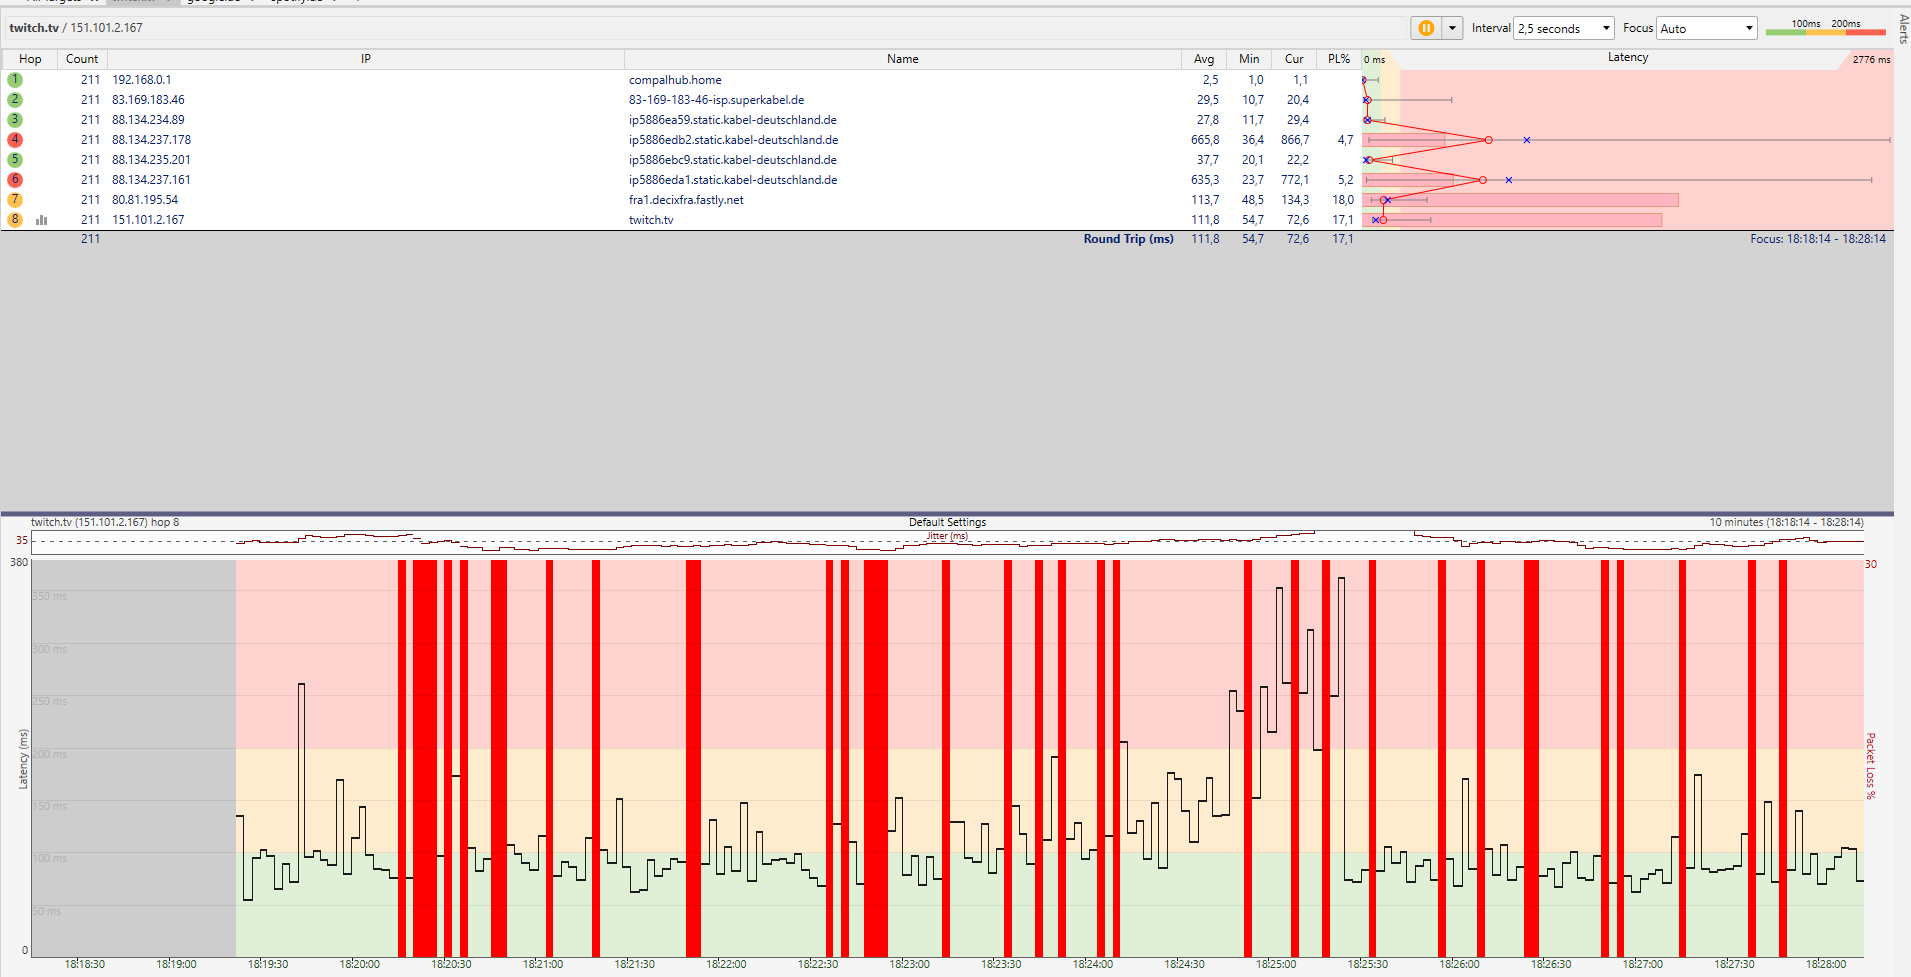The width and height of the screenshot is (1911, 977).
Task: Click the Round Trip (ms) summary label
Action: (x=1128, y=239)
